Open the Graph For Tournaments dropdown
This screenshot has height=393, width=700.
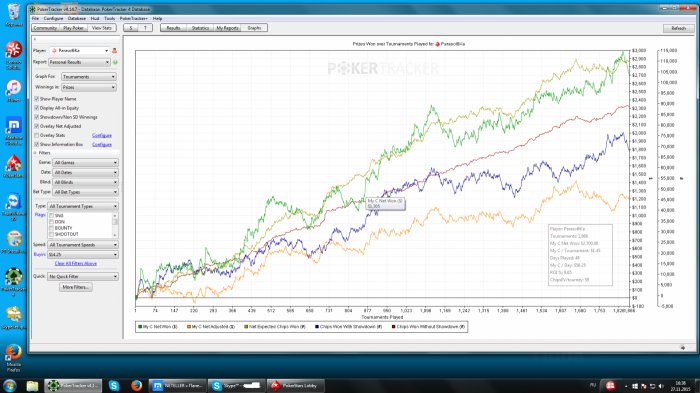click(89, 77)
